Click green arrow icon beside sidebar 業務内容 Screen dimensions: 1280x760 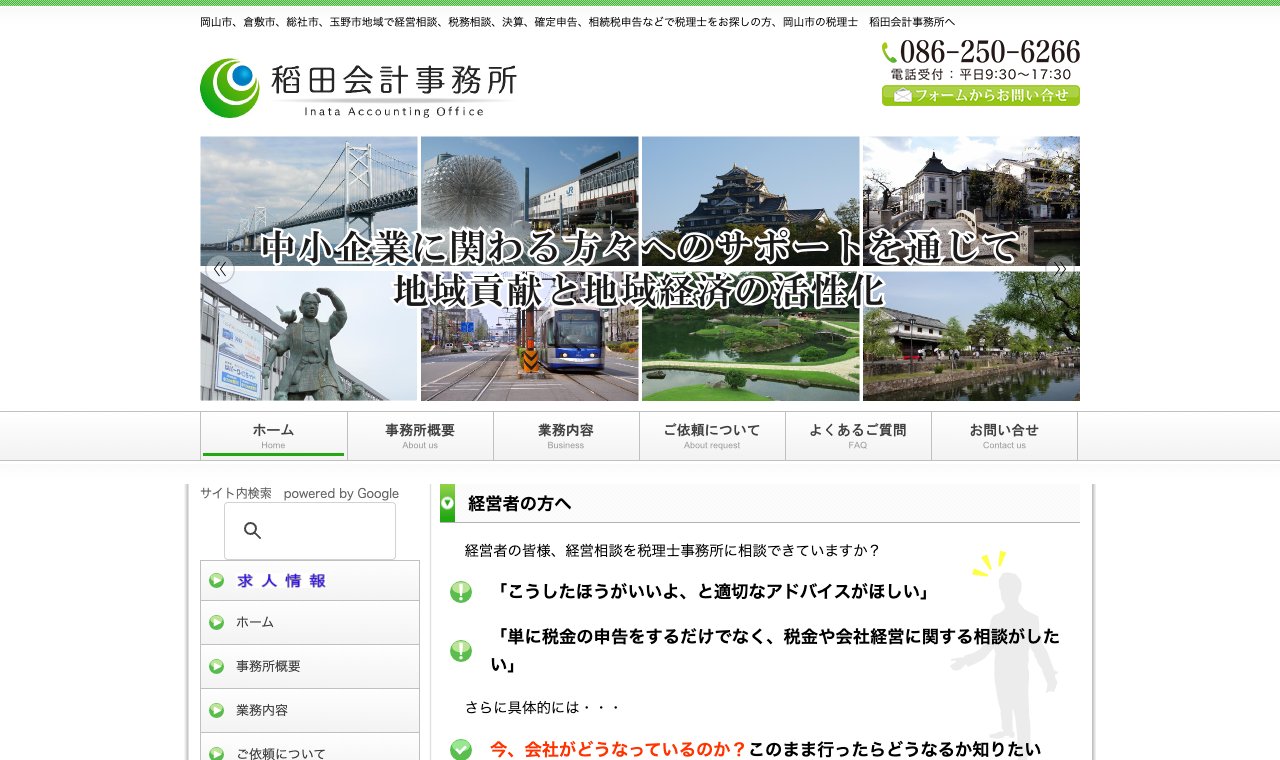coord(217,710)
